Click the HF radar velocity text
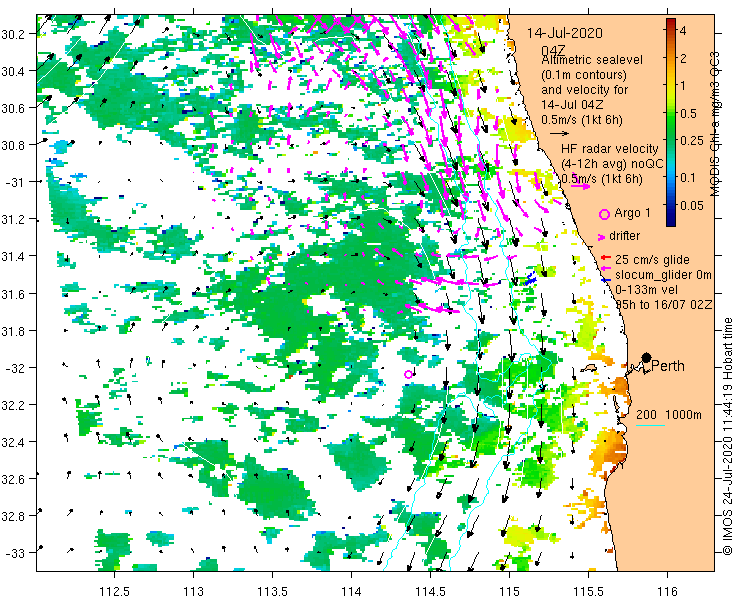The width and height of the screenshot is (740, 600). click(609, 149)
